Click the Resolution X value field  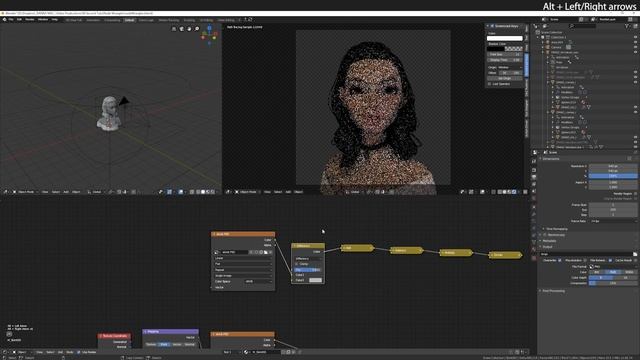click(x=613, y=166)
